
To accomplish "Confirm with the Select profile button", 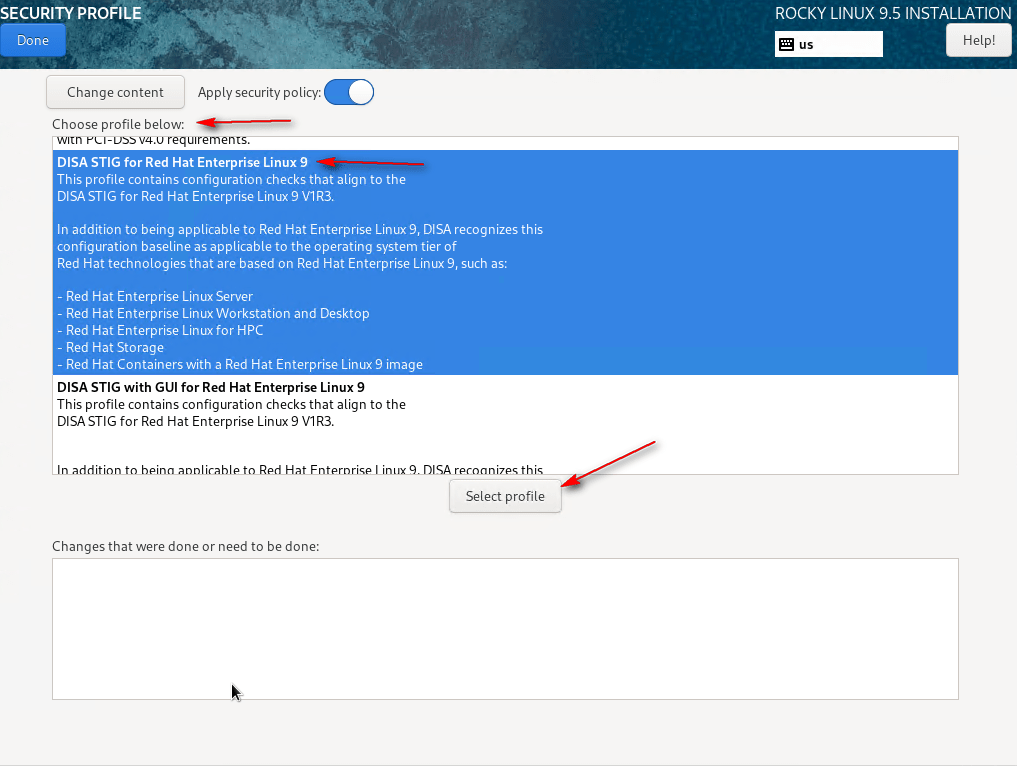I will click(x=505, y=496).
